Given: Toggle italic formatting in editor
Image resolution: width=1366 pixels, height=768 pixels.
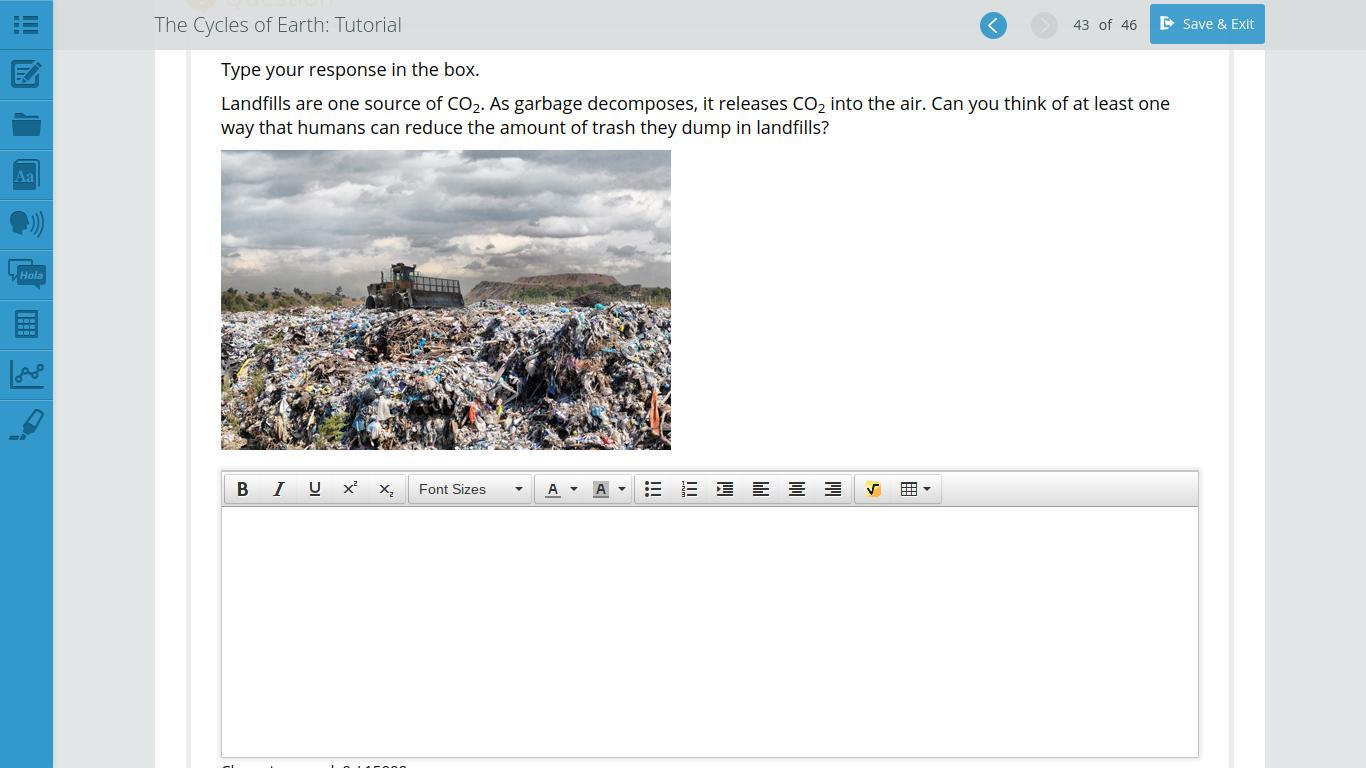Looking at the screenshot, I should click(278, 489).
